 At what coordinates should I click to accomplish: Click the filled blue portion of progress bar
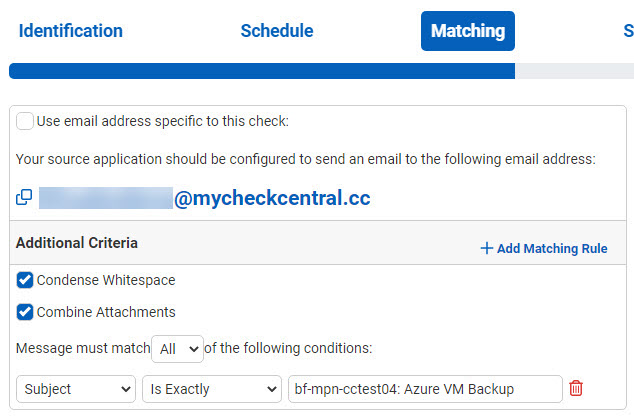[260, 71]
